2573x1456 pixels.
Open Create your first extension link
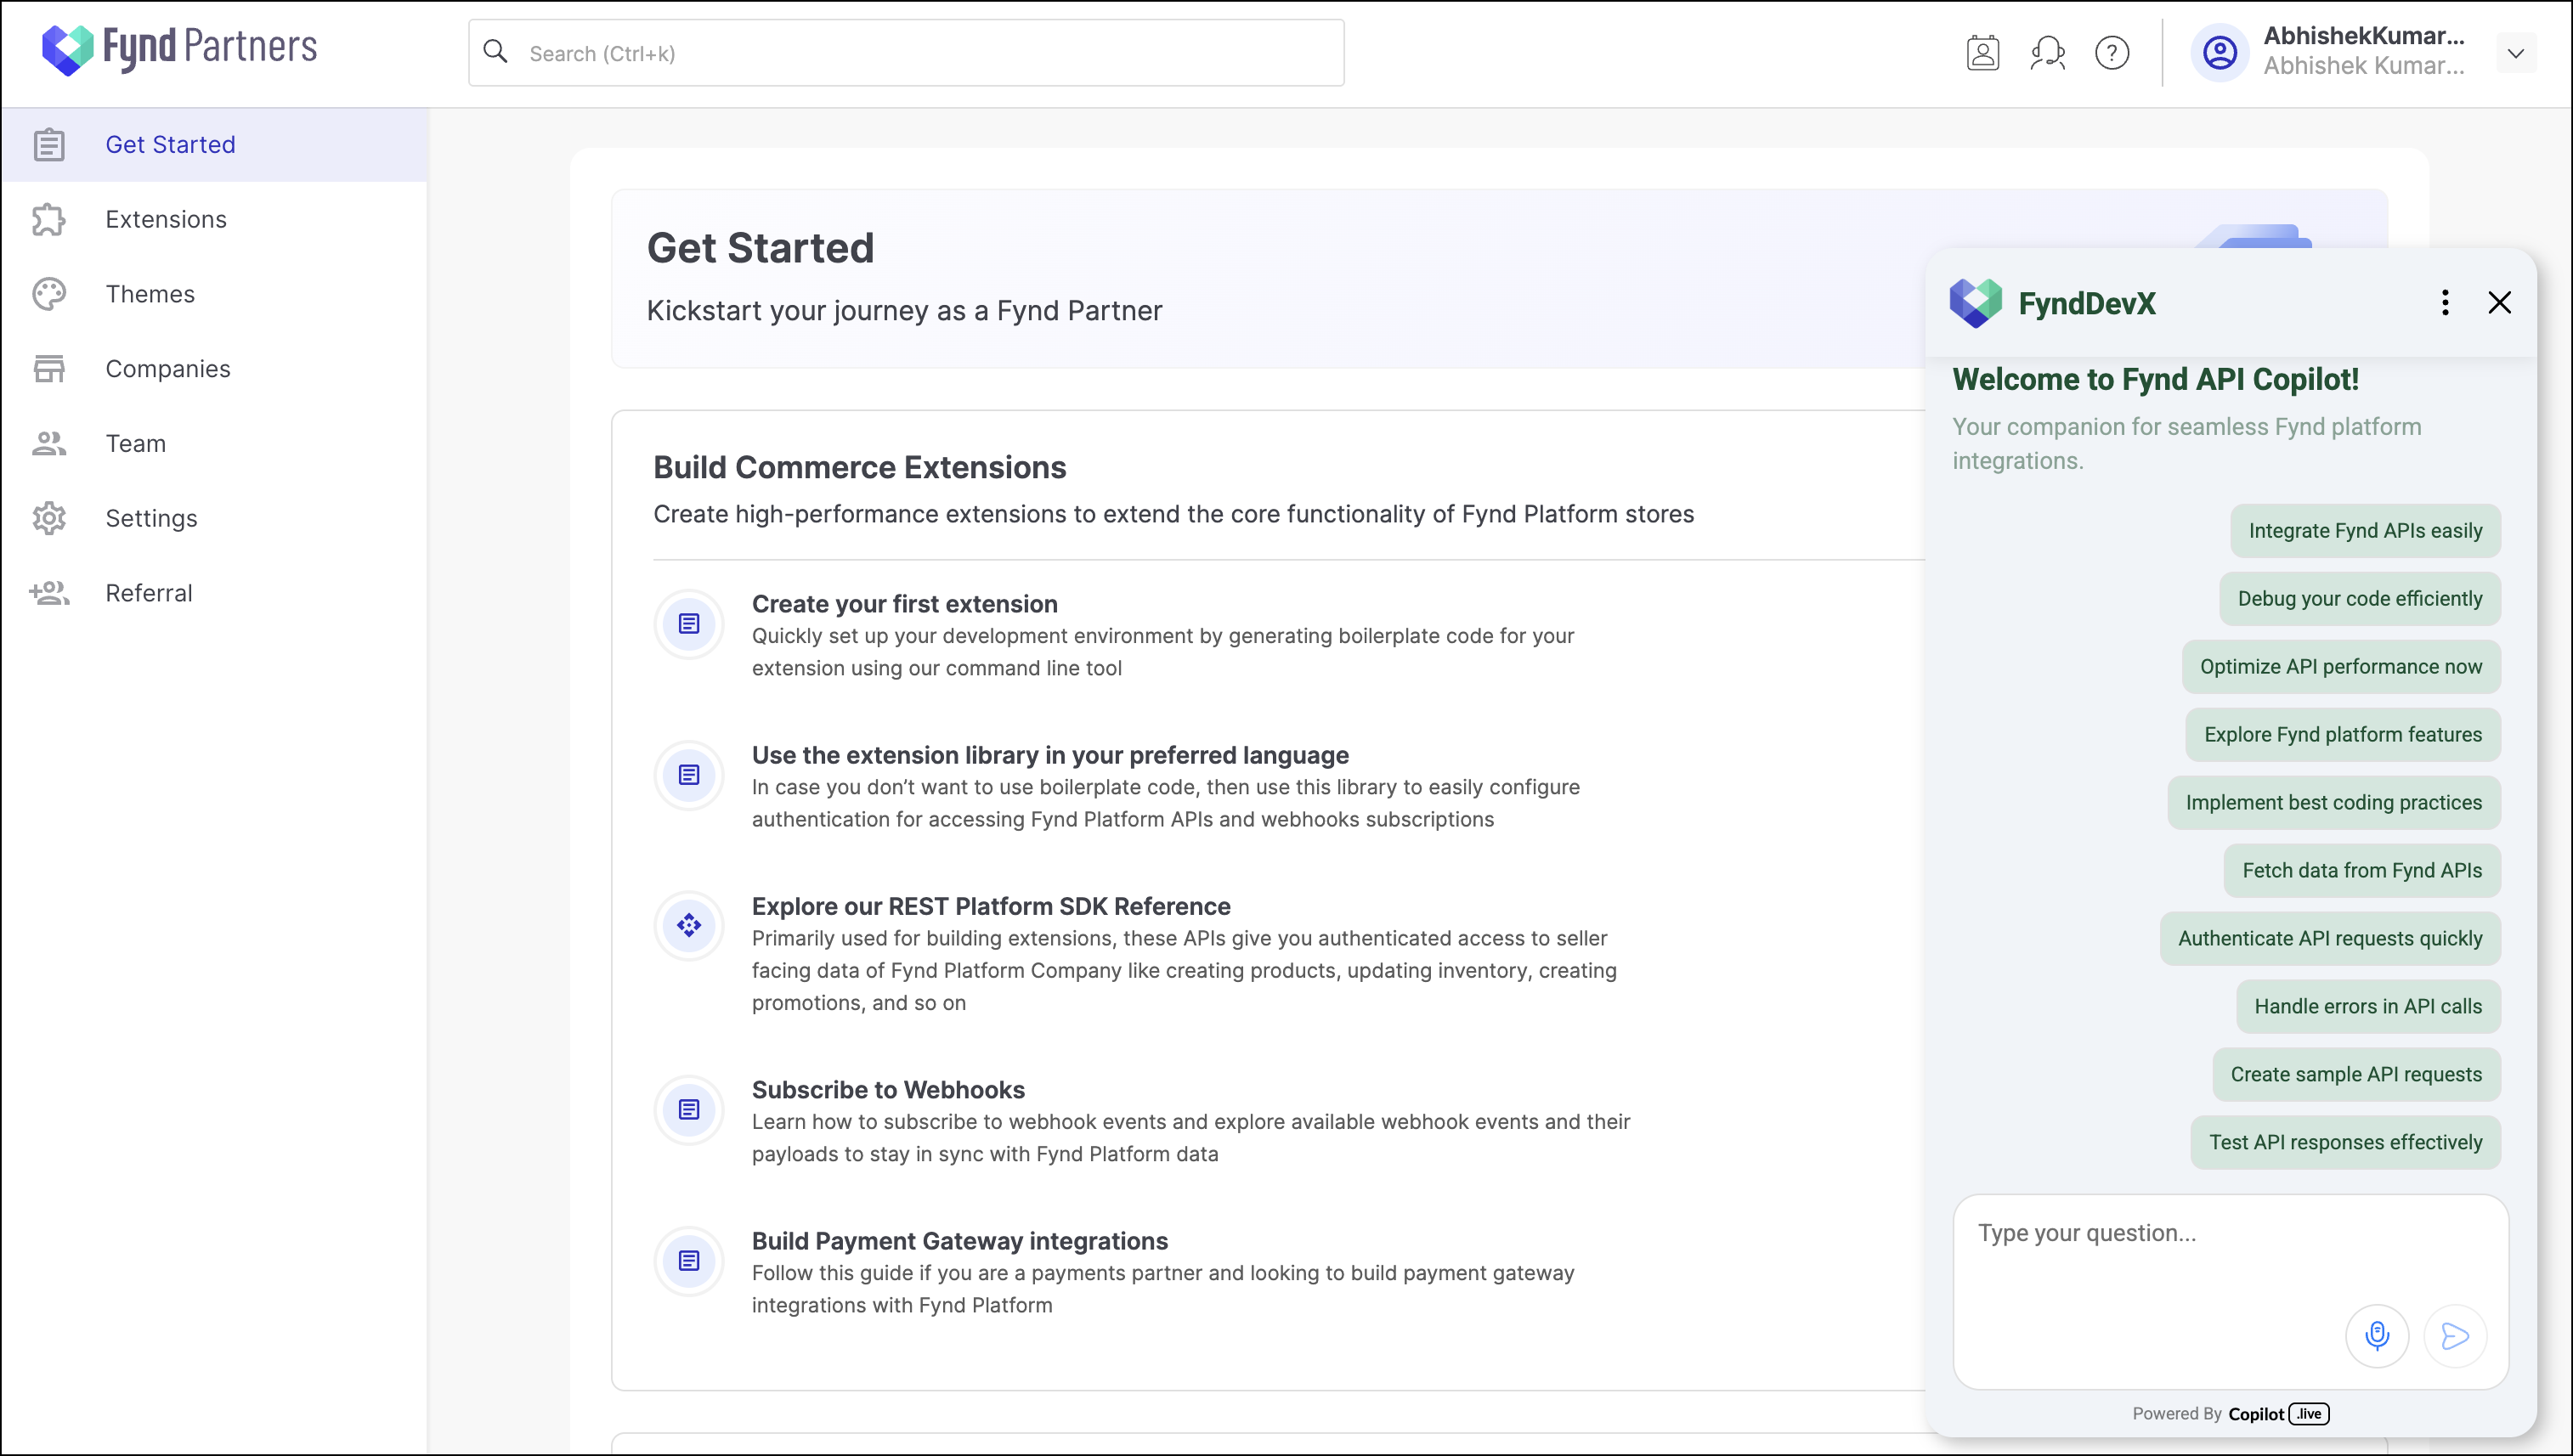tap(904, 604)
